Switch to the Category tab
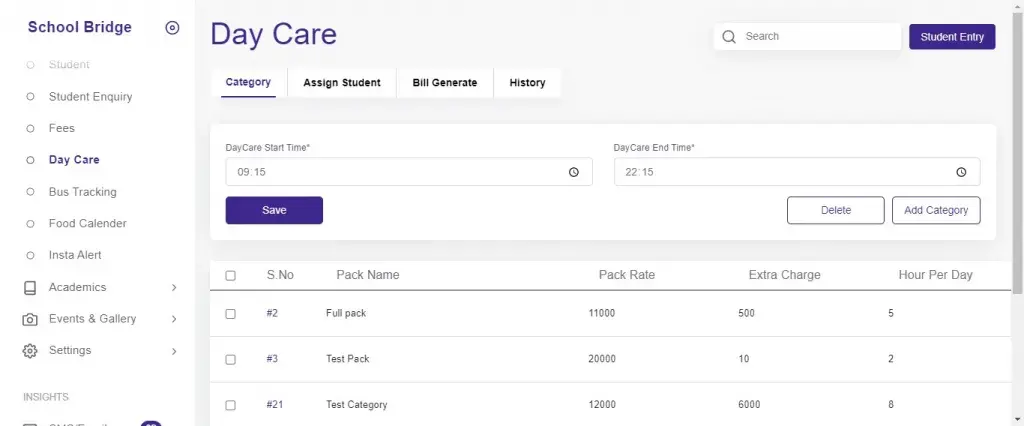The width and height of the screenshot is (1024, 426). [x=248, y=82]
